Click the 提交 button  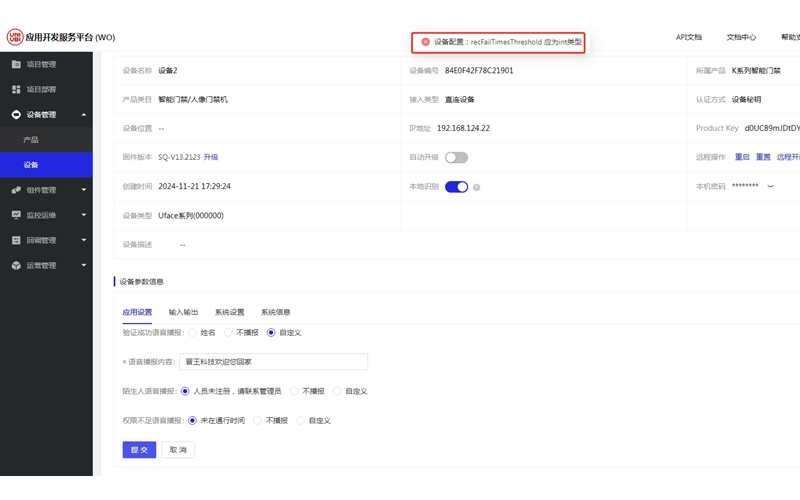click(139, 449)
